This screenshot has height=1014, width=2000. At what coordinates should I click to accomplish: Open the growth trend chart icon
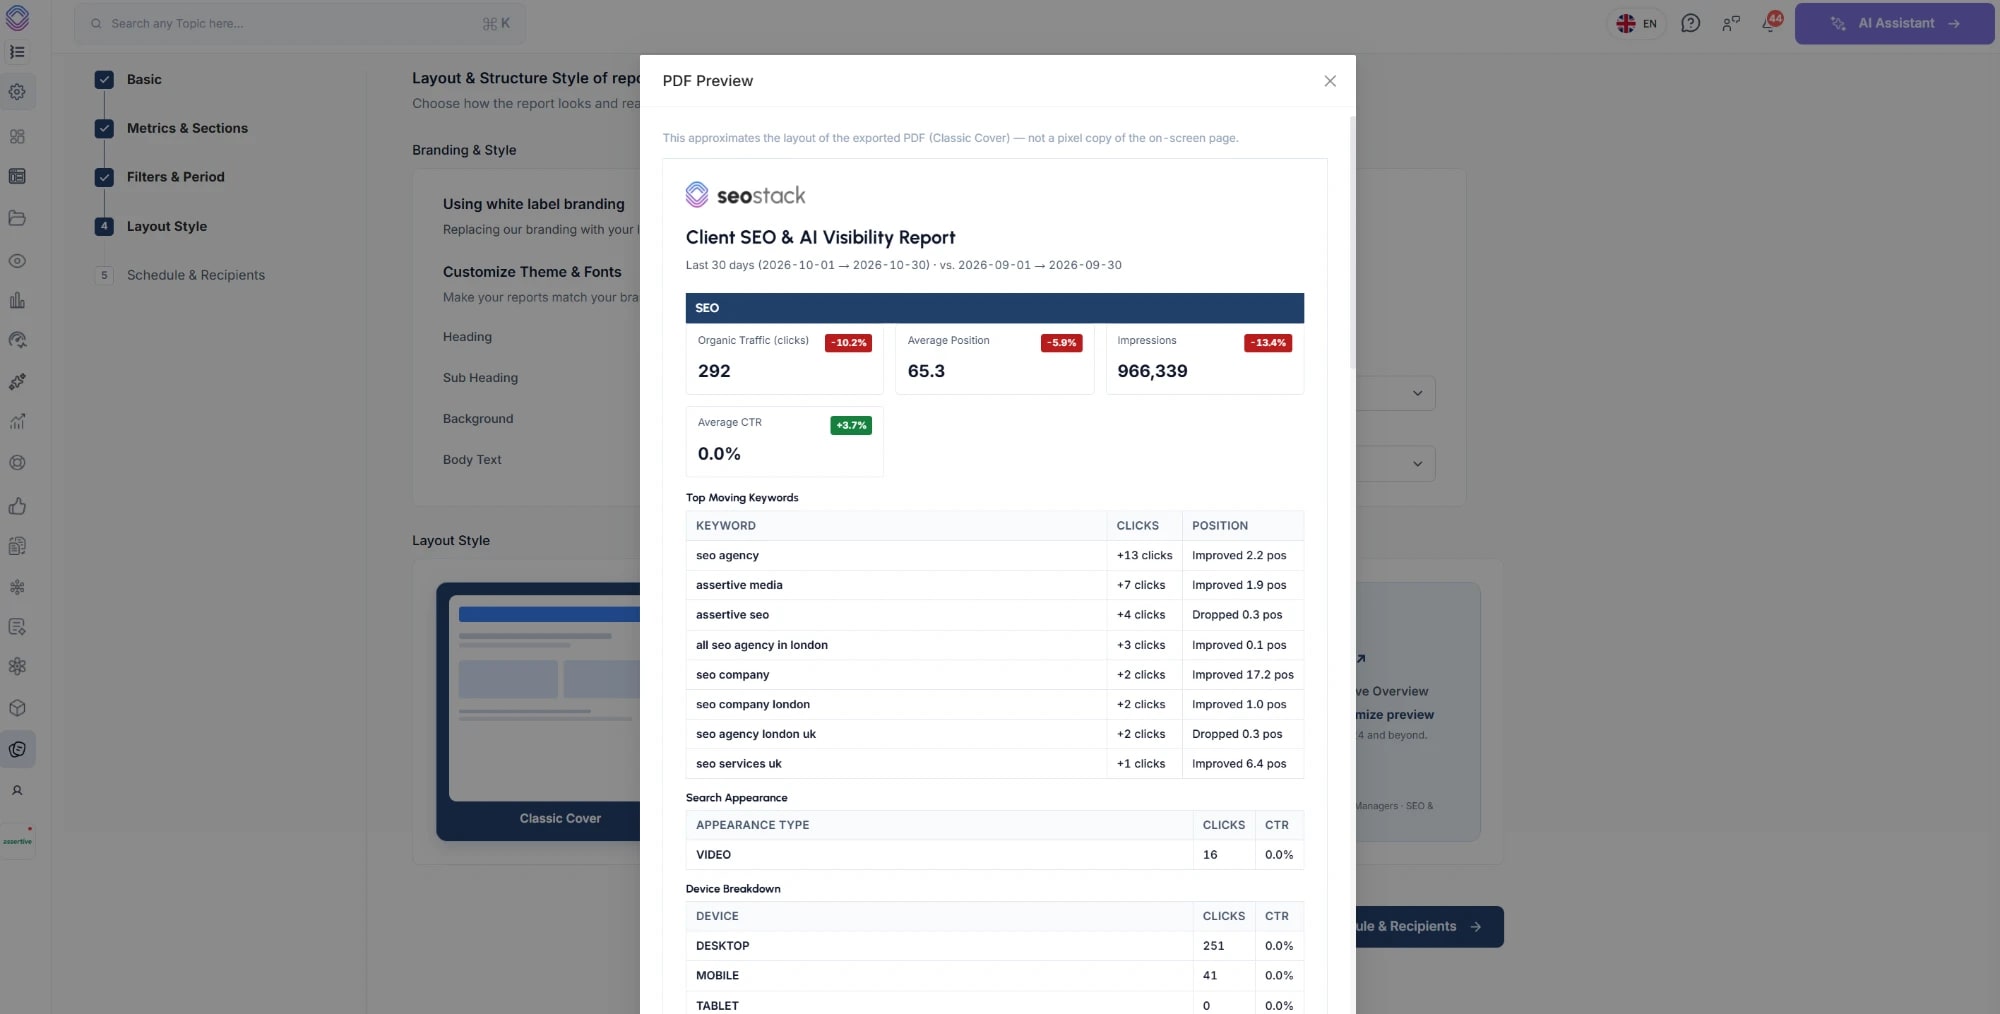coord(17,422)
